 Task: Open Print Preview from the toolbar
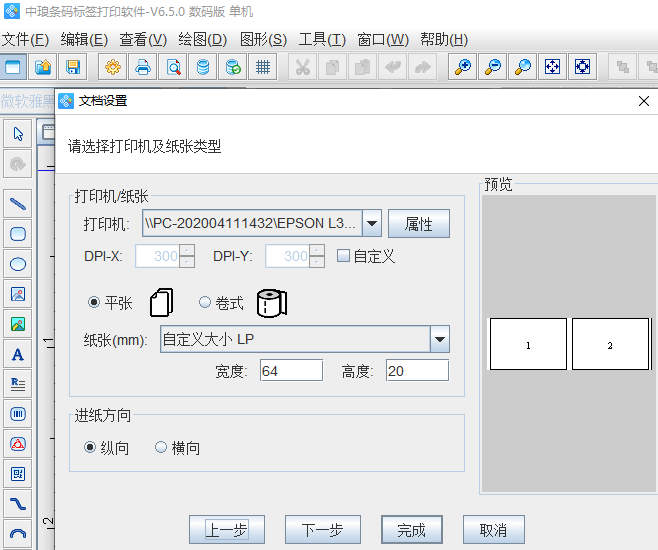click(x=174, y=67)
